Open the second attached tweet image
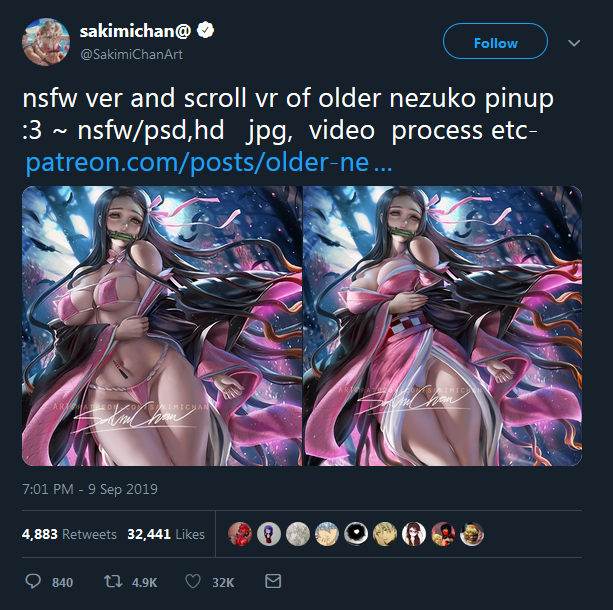613x610 pixels. (x=443, y=326)
